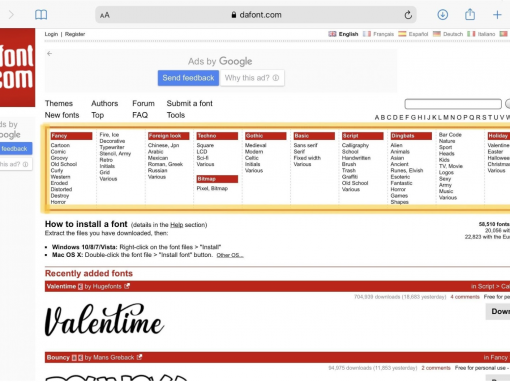Click the English language flag
This screenshot has width=510, height=382.
click(332, 34)
